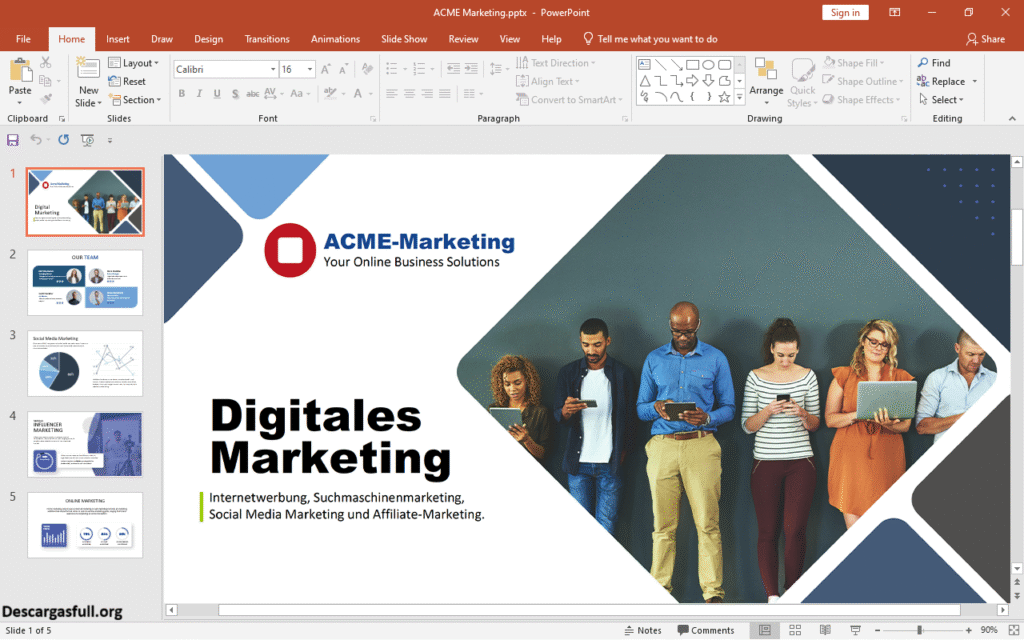The height and width of the screenshot is (640, 1024).
Task: Pick the oval shape from the shapes gallery
Action: tap(708, 65)
